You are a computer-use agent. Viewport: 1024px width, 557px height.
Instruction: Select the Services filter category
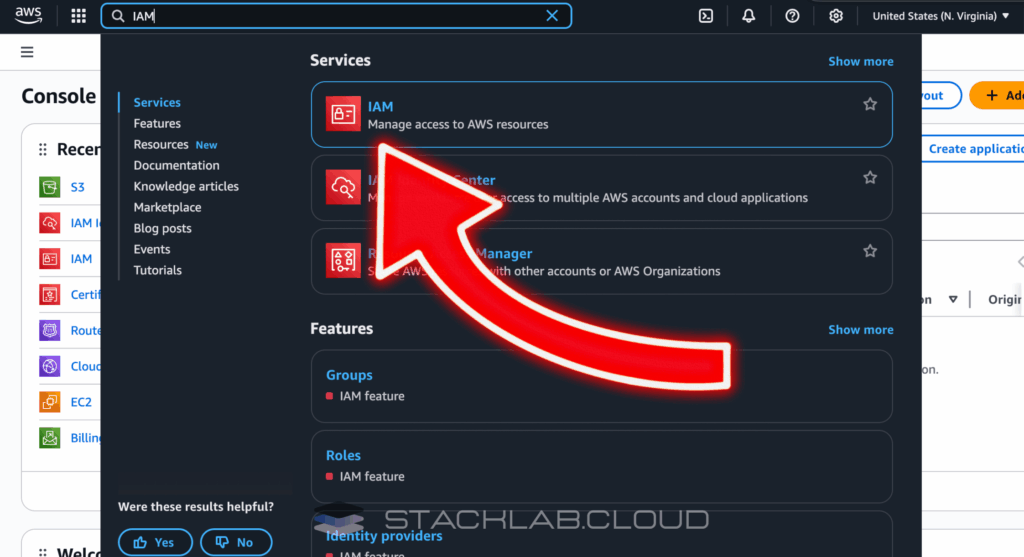(x=157, y=103)
